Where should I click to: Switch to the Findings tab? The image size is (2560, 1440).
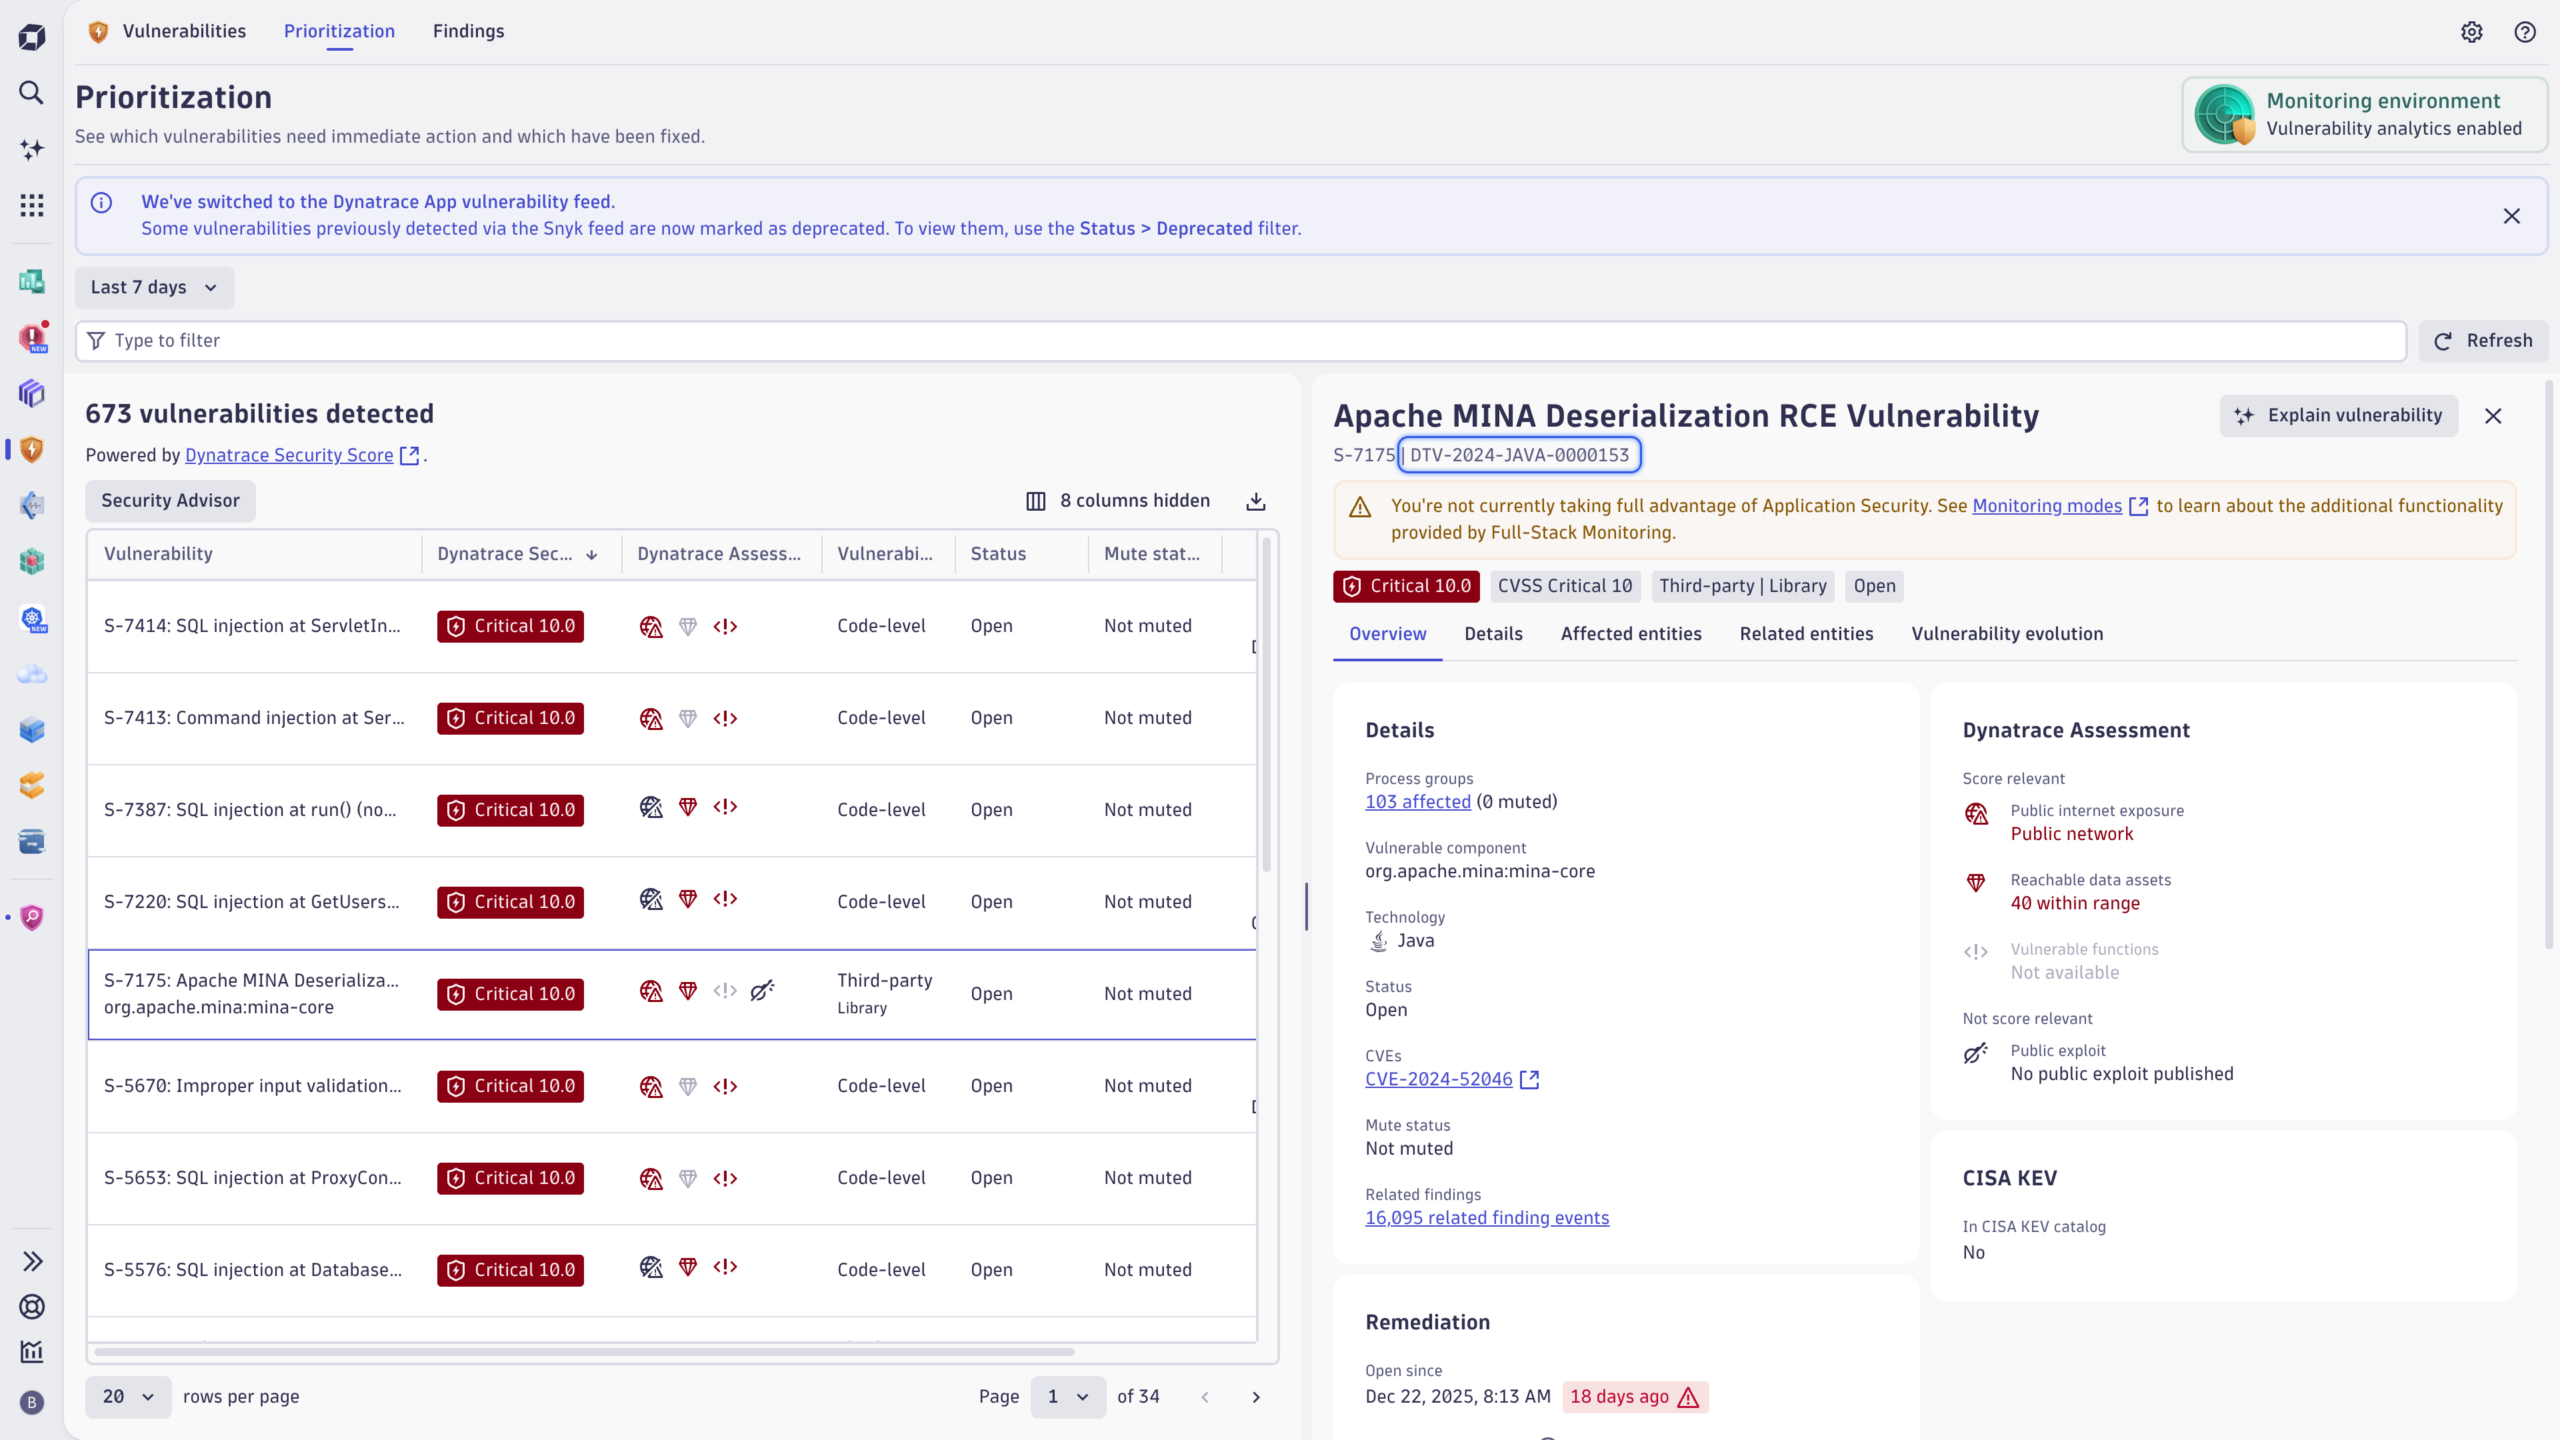[468, 31]
